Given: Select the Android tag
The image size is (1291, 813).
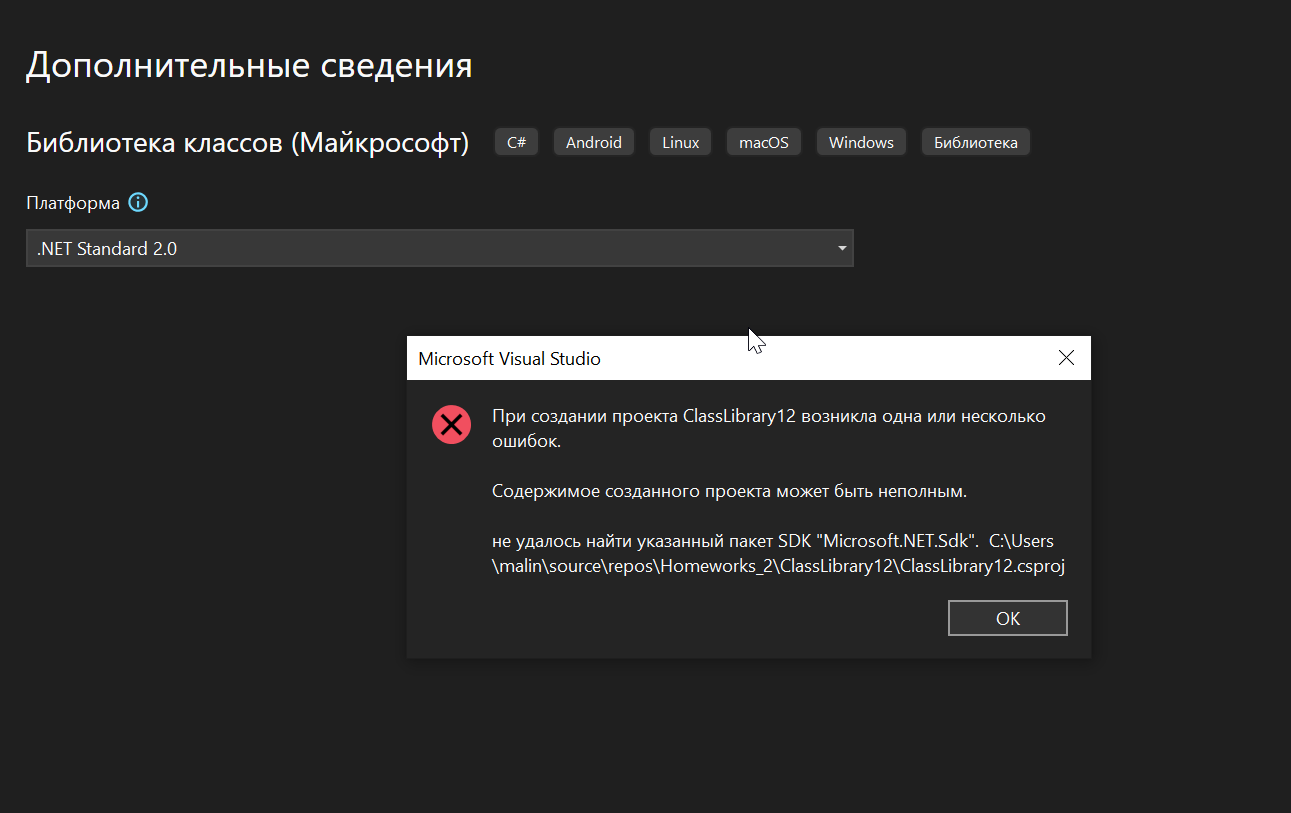Looking at the screenshot, I should pyautogui.click(x=594, y=142).
